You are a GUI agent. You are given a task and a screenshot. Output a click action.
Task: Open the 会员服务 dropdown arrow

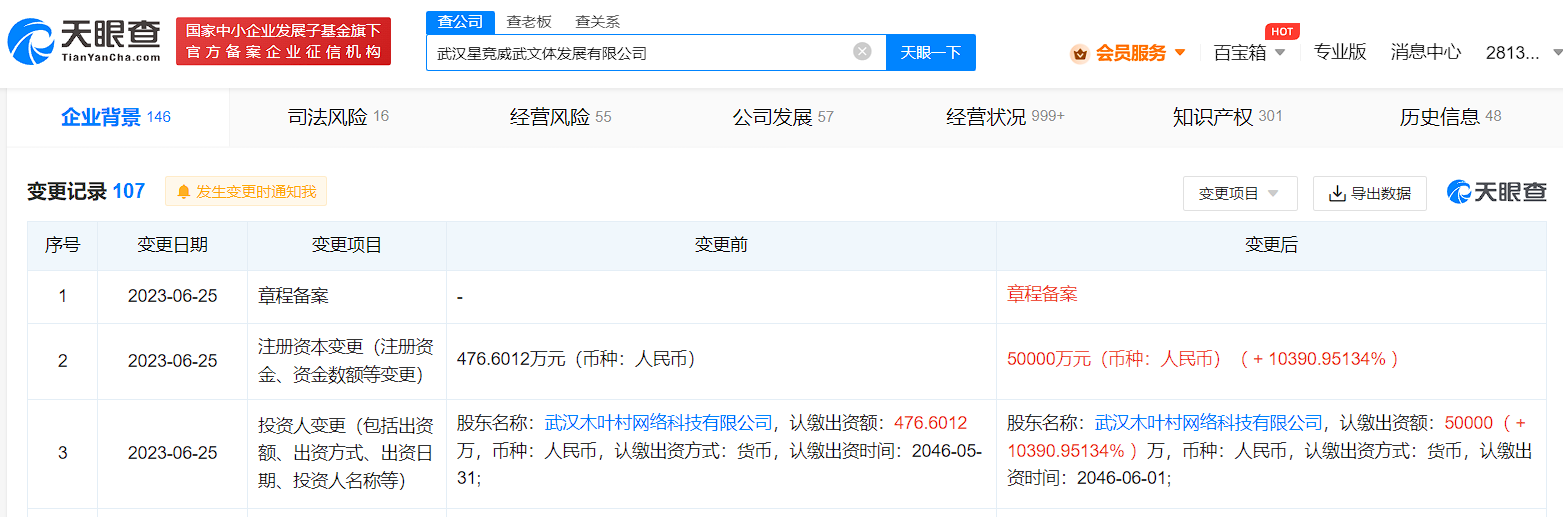(1180, 52)
